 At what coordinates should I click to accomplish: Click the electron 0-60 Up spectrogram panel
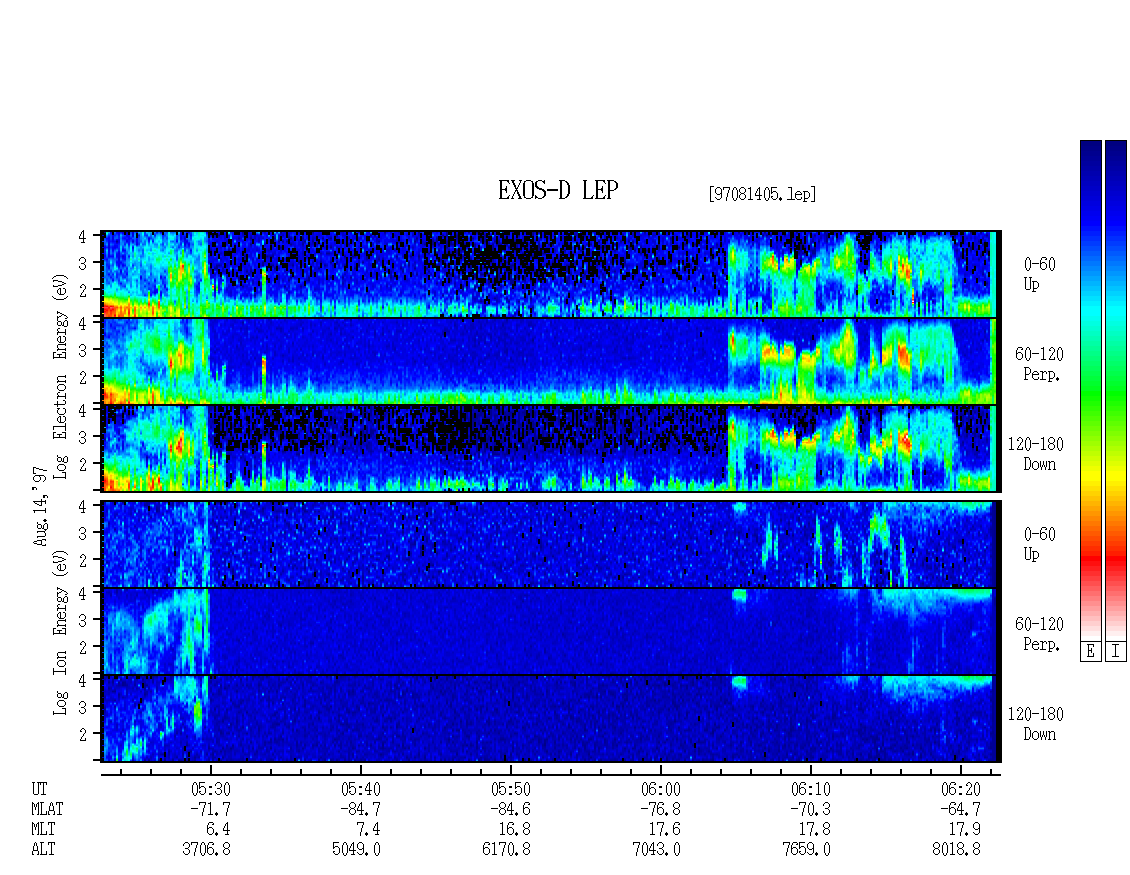pos(551,274)
